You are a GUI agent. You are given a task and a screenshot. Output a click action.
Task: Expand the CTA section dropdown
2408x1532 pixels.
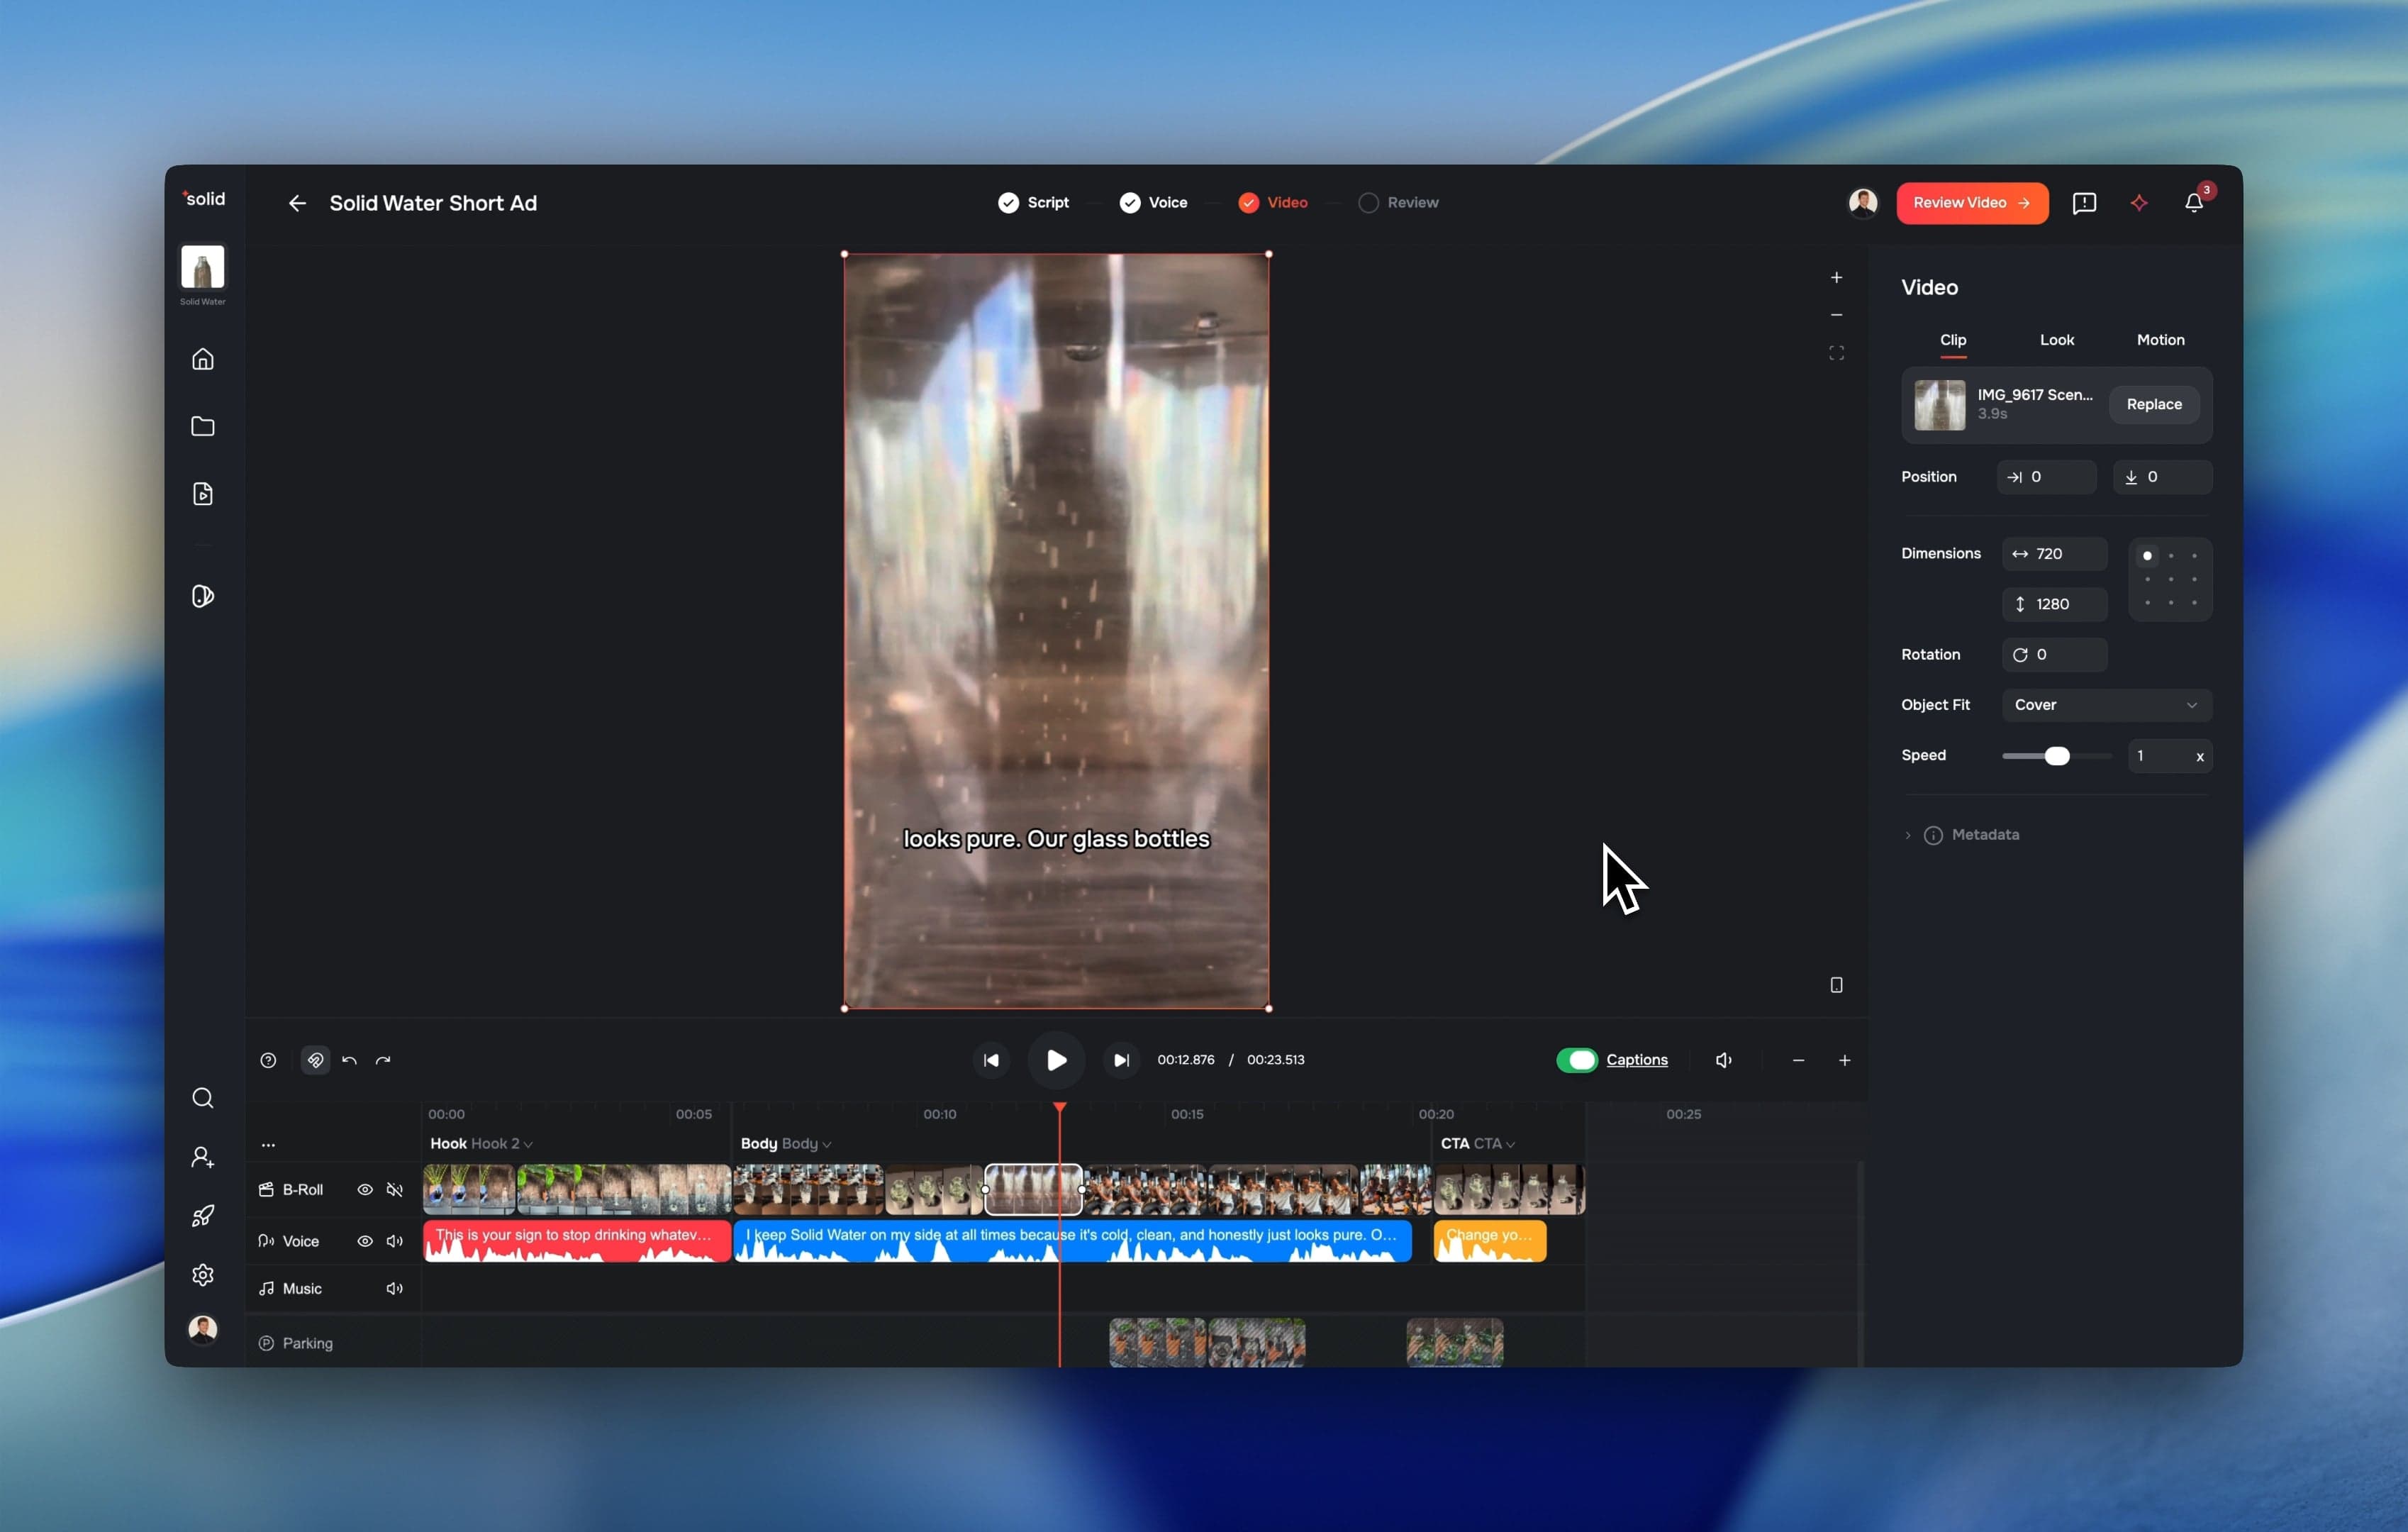tap(1495, 1144)
